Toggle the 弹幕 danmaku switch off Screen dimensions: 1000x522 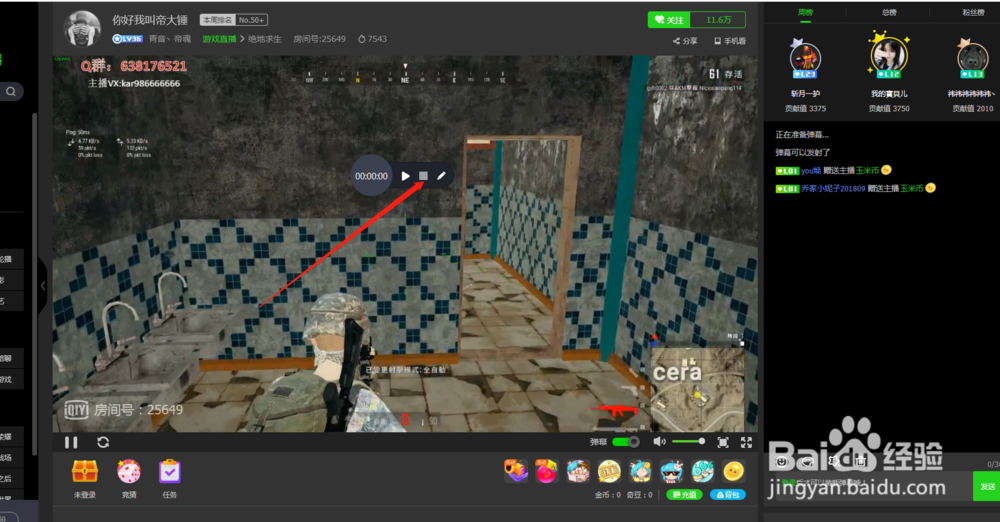click(626, 442)
